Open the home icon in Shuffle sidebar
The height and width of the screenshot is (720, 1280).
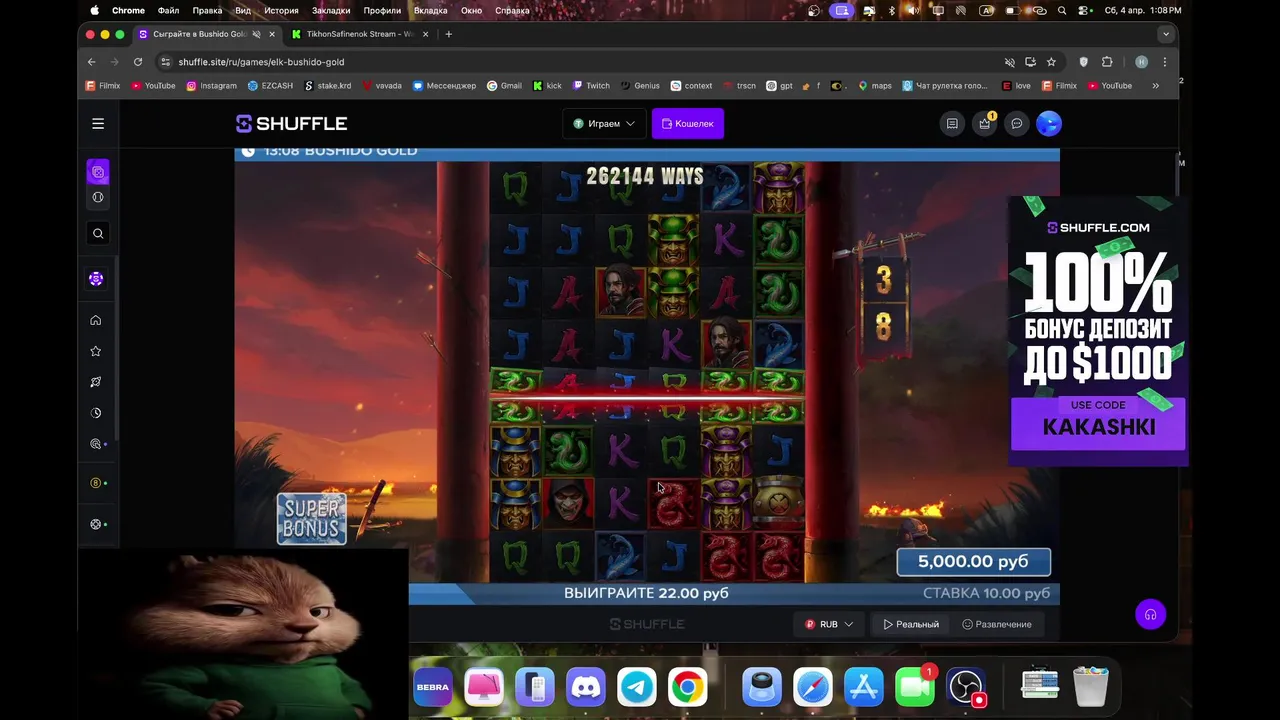point(96,320)
